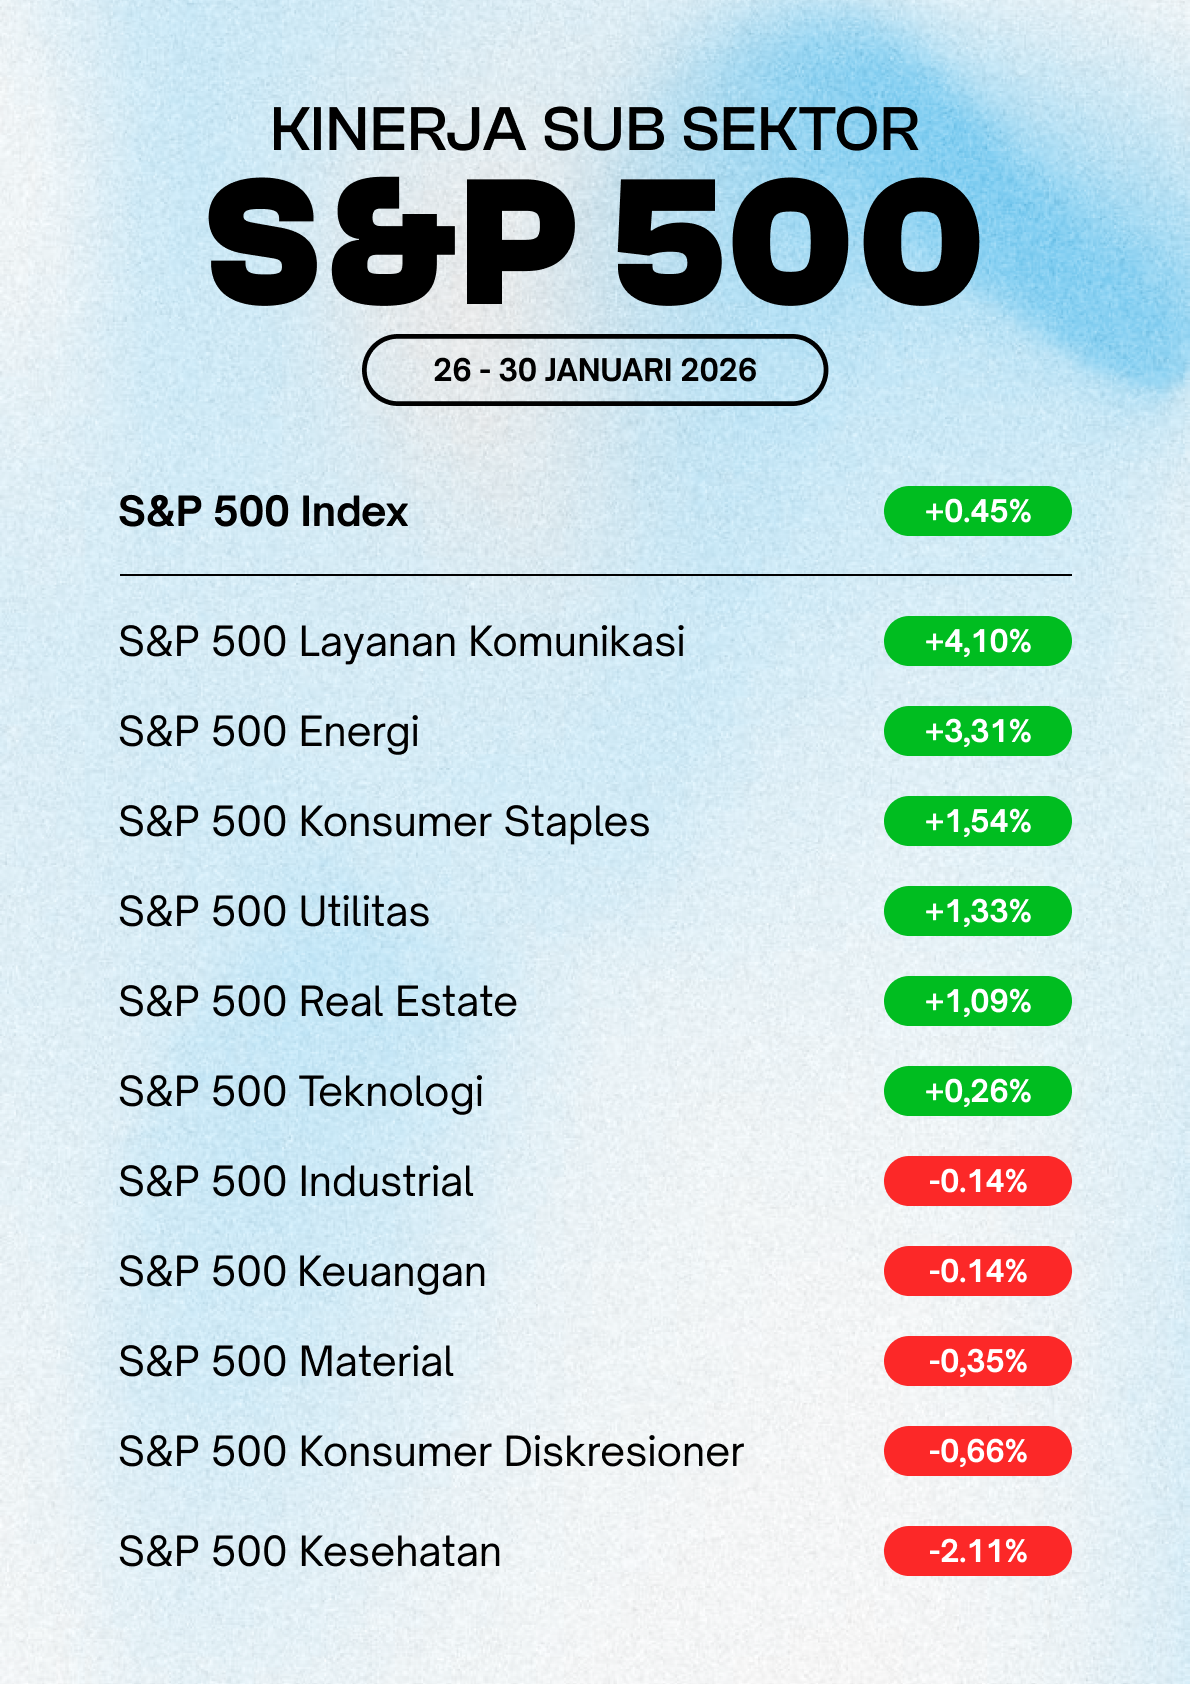Click the S&P 500 Keuangan label

pyautogui.click(x=302, y=1272)
